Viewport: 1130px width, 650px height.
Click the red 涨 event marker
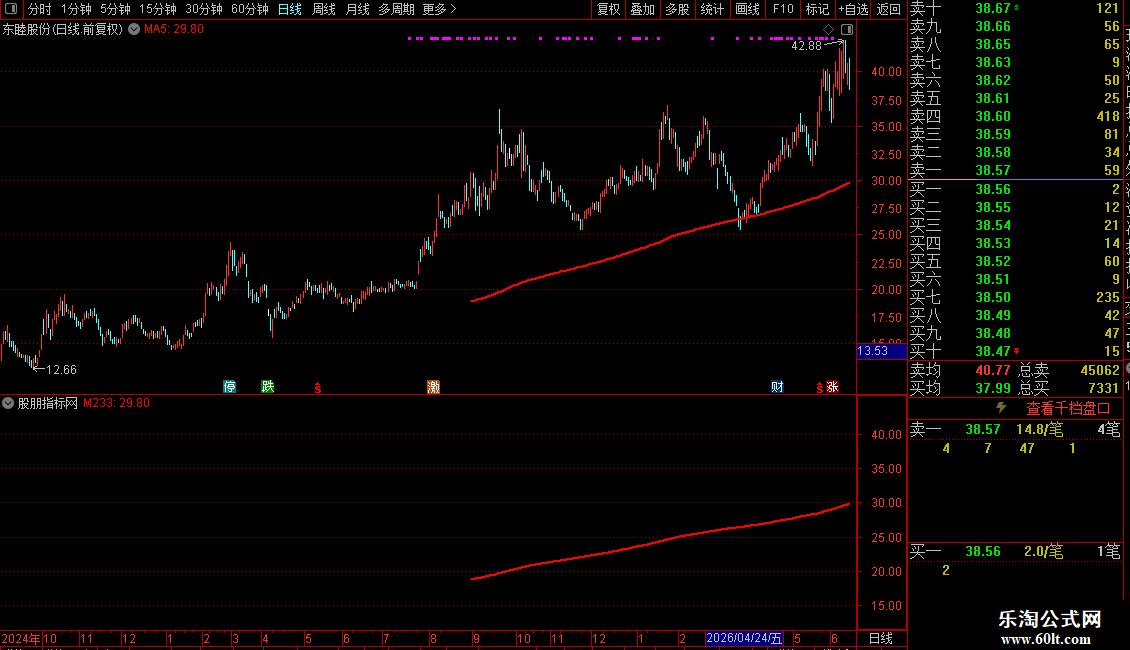[832, 387]
